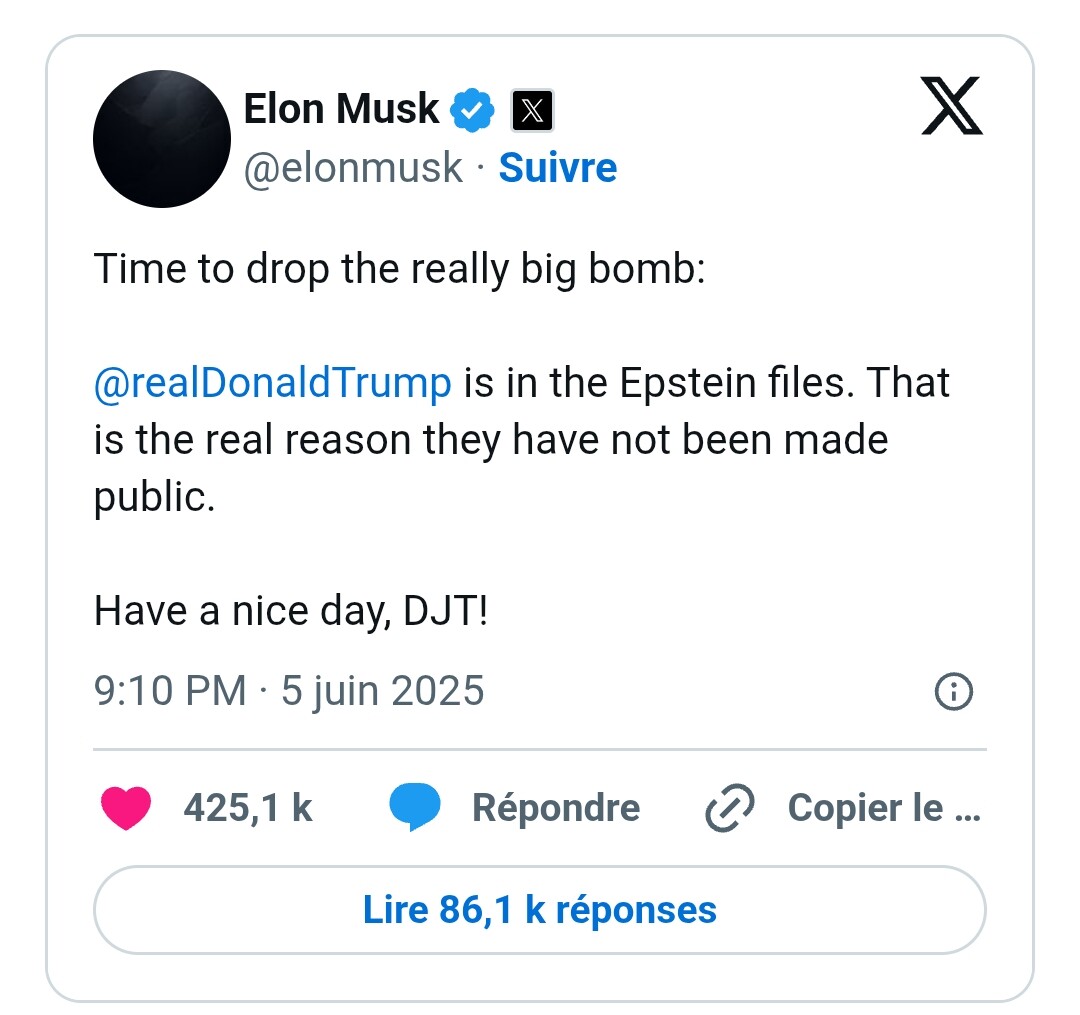Viewport: 1080px width, 1015px height.
Task: Click the small X affiliation badge
Action: [x=532, y=110]
